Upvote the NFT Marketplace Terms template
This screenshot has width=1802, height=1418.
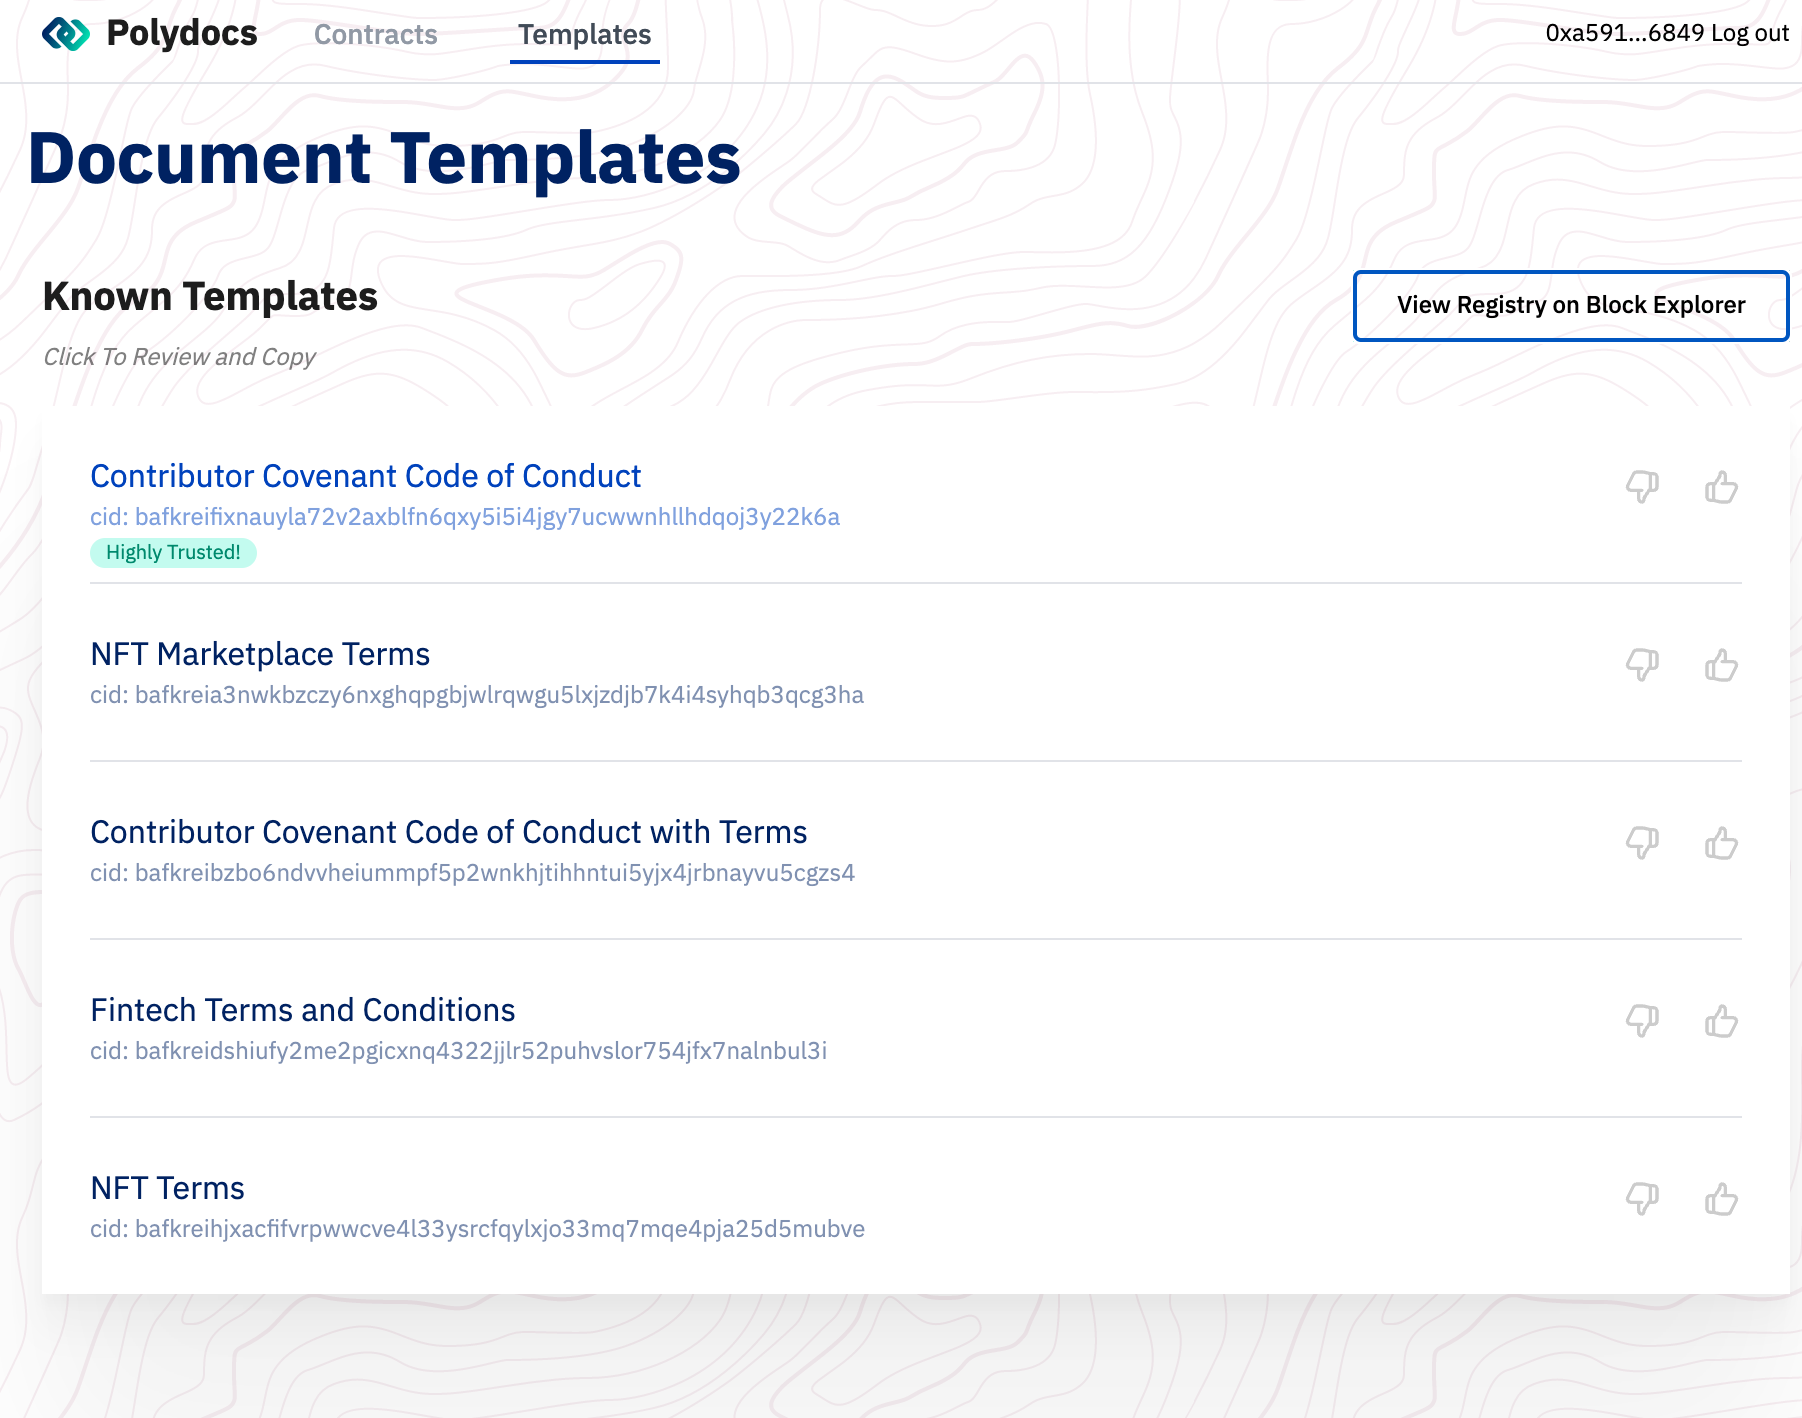tap(1721, 665)
